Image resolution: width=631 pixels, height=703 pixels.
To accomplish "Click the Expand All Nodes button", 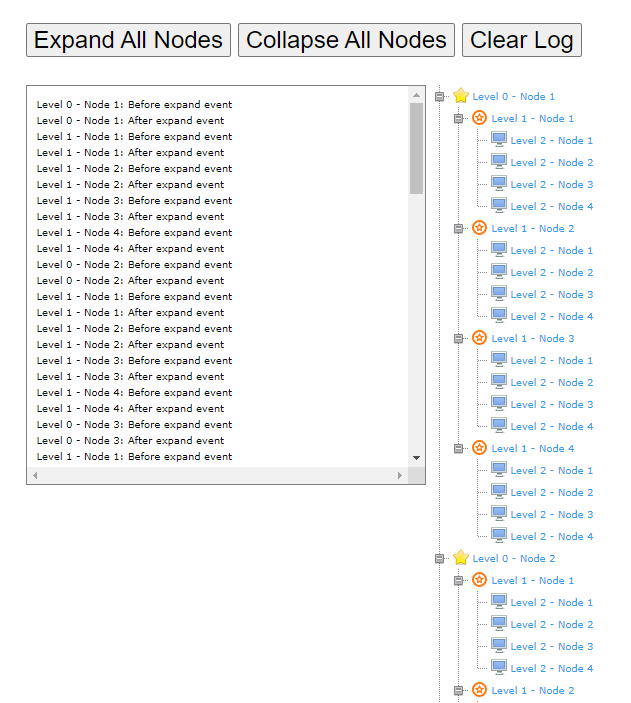I will [128, 40].
